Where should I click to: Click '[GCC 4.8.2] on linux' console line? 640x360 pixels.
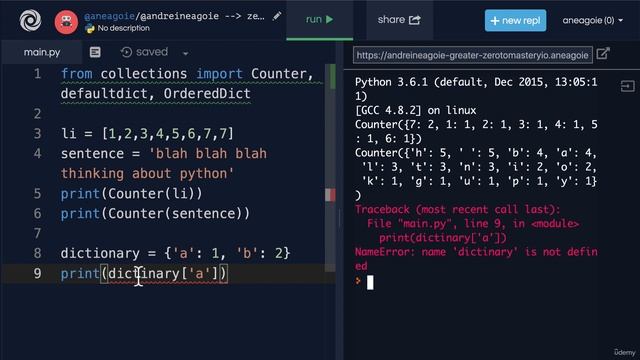416,110
